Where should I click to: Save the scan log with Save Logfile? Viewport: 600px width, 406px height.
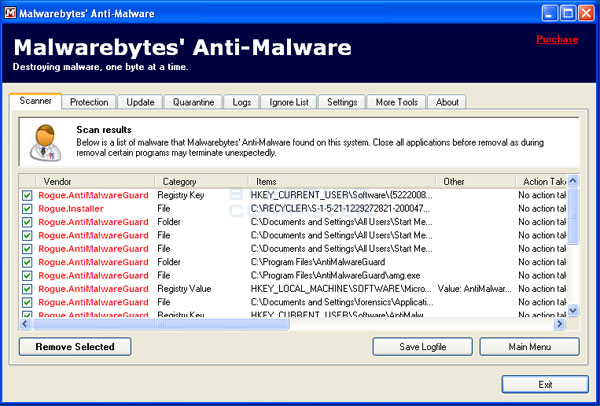point(422,347)
